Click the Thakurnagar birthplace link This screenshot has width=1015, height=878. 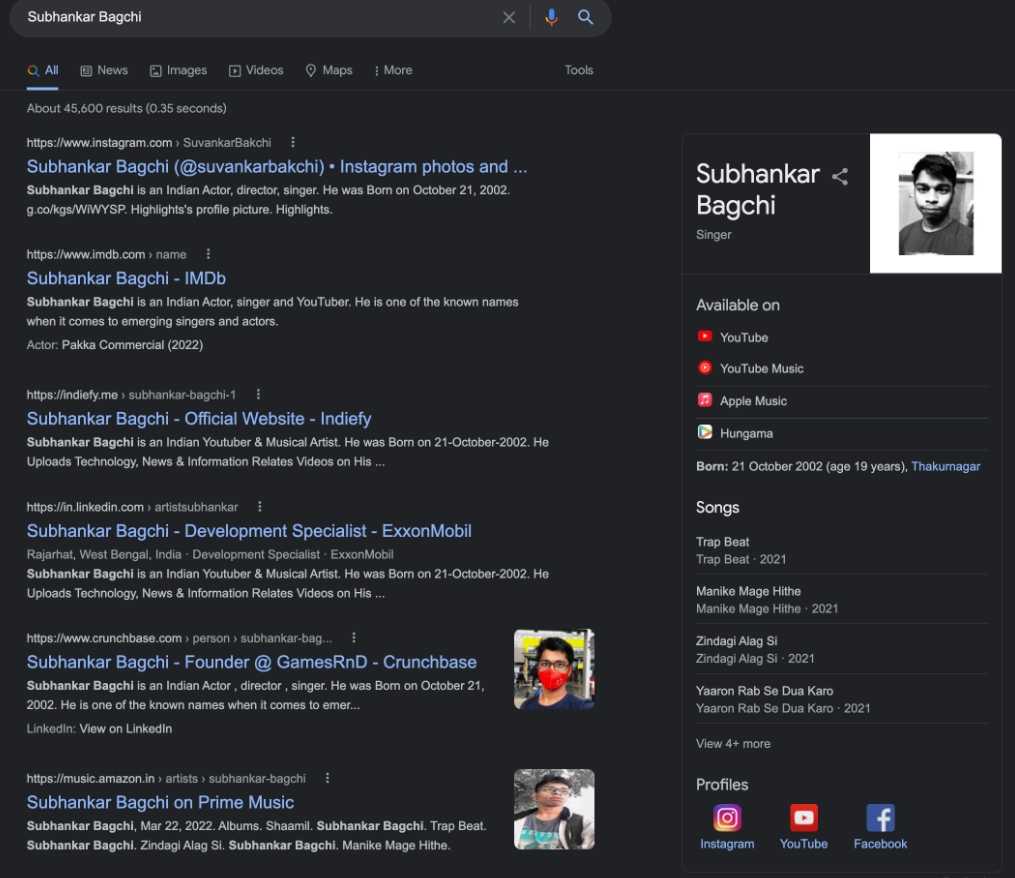click(x=945, y=466)
